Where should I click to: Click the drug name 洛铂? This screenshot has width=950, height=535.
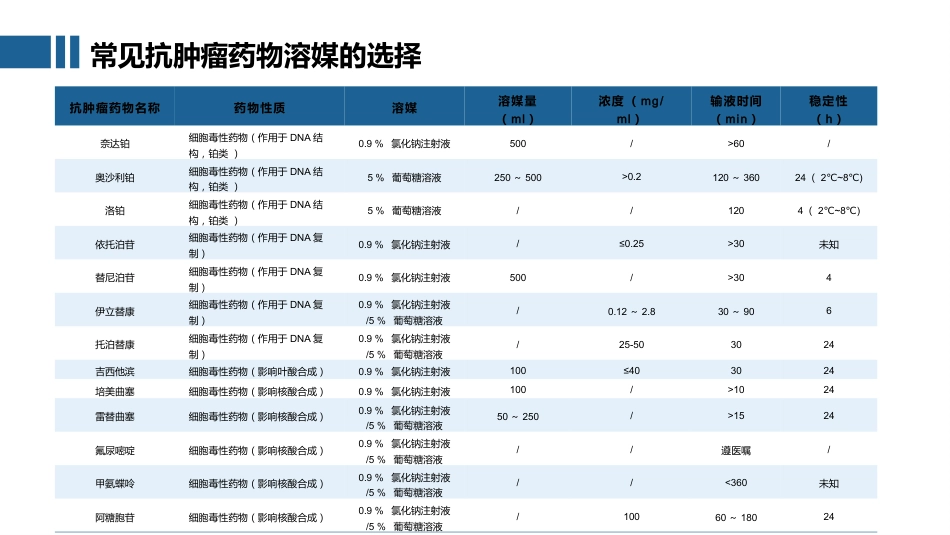pyautogui.click(x=115, y=210)
